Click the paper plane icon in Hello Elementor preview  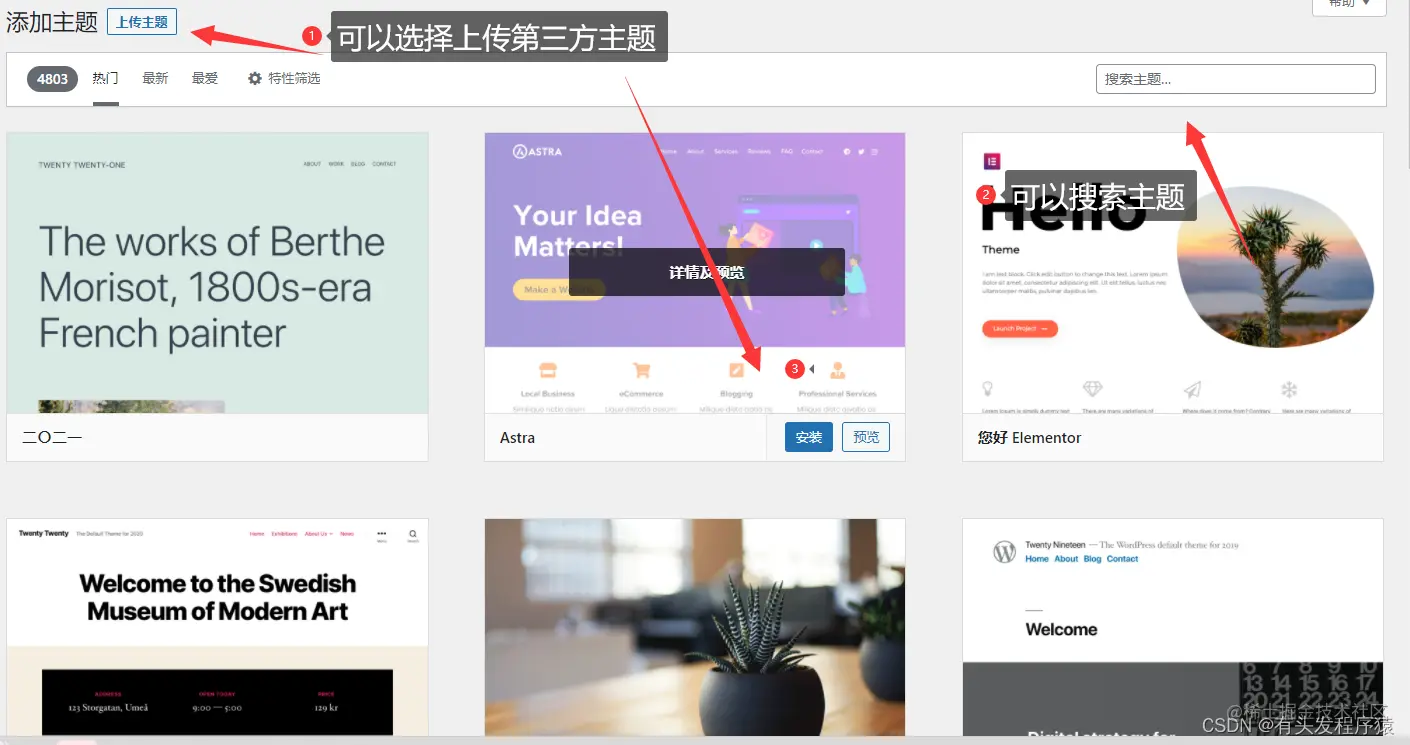(x=1192, y=389)
